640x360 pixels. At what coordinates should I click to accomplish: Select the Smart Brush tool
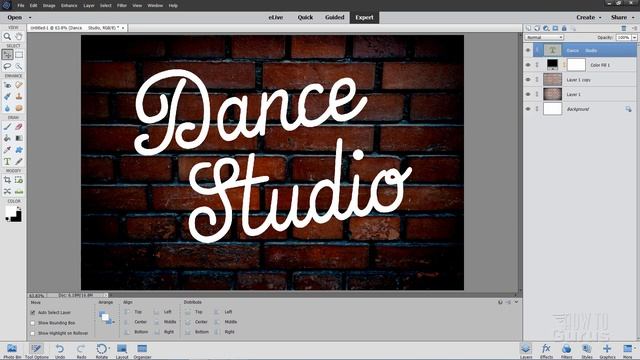(7, 96)
